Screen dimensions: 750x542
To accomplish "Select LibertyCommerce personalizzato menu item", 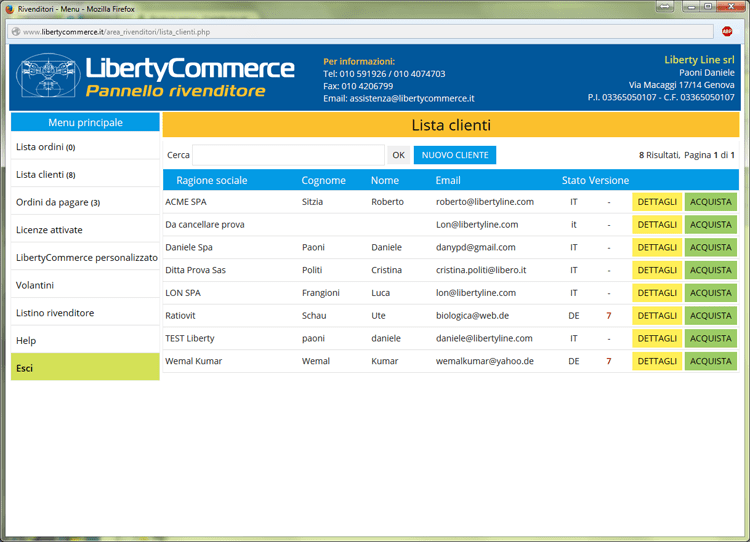I will [85, 257].
